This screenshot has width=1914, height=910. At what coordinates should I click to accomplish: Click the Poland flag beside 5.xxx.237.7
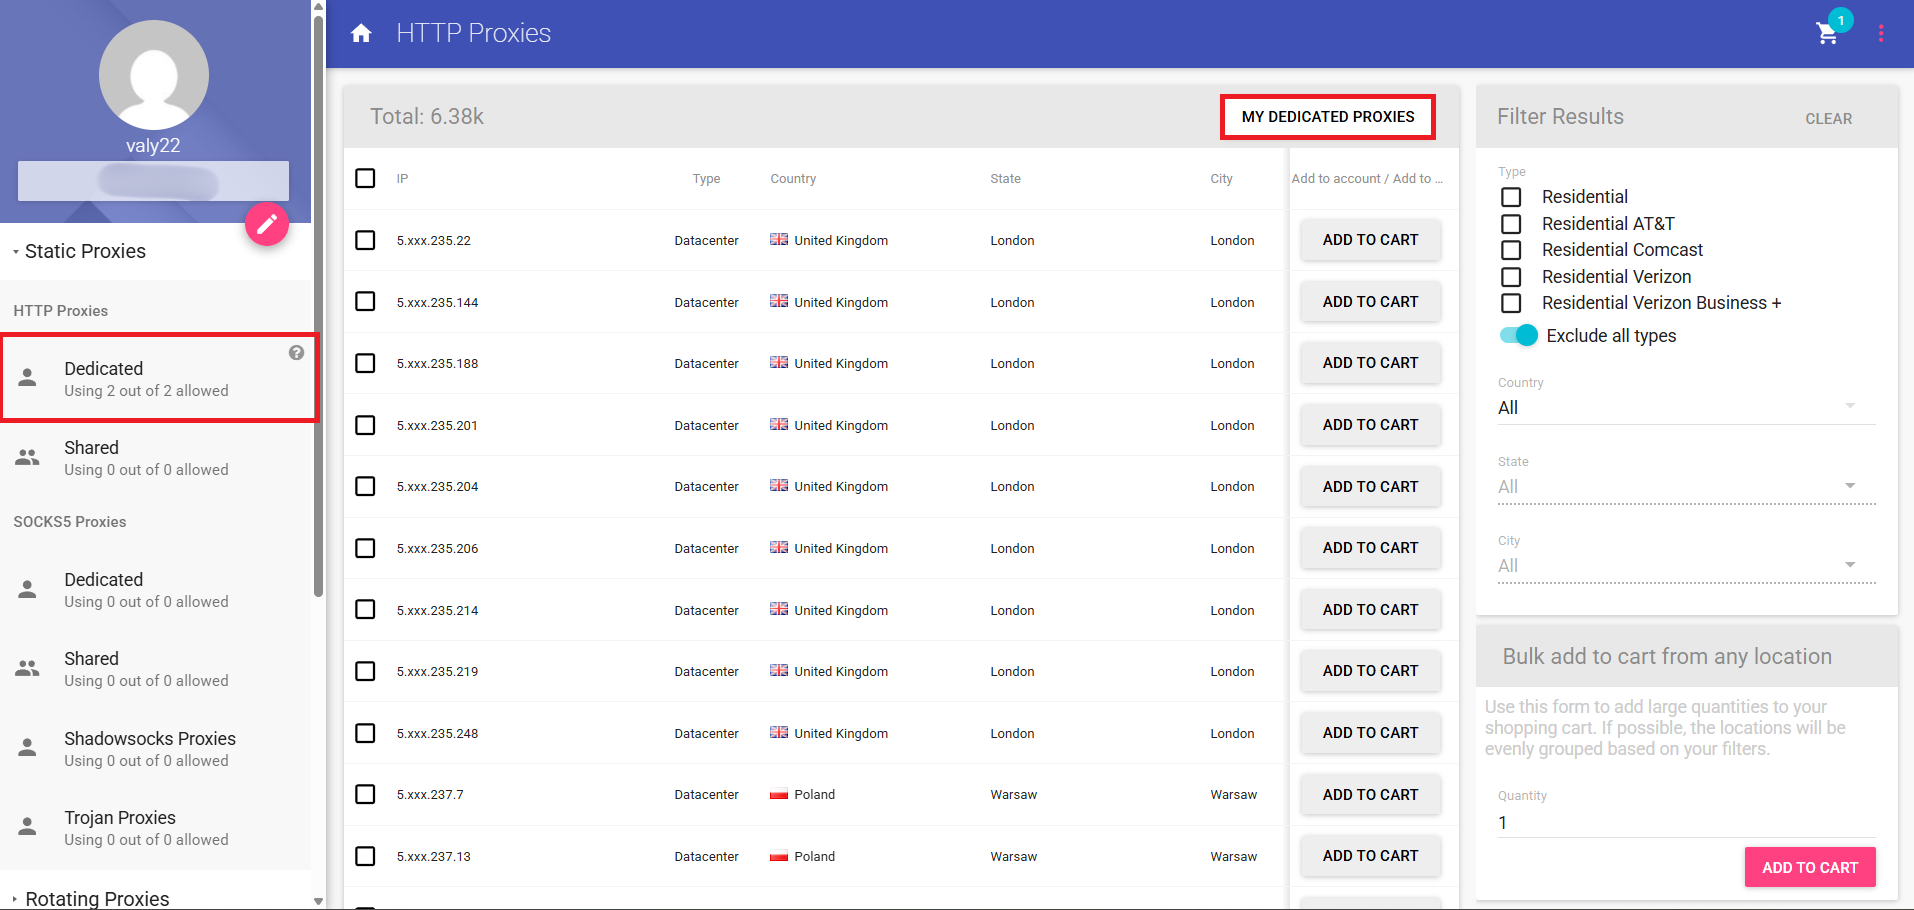[779, 793]
